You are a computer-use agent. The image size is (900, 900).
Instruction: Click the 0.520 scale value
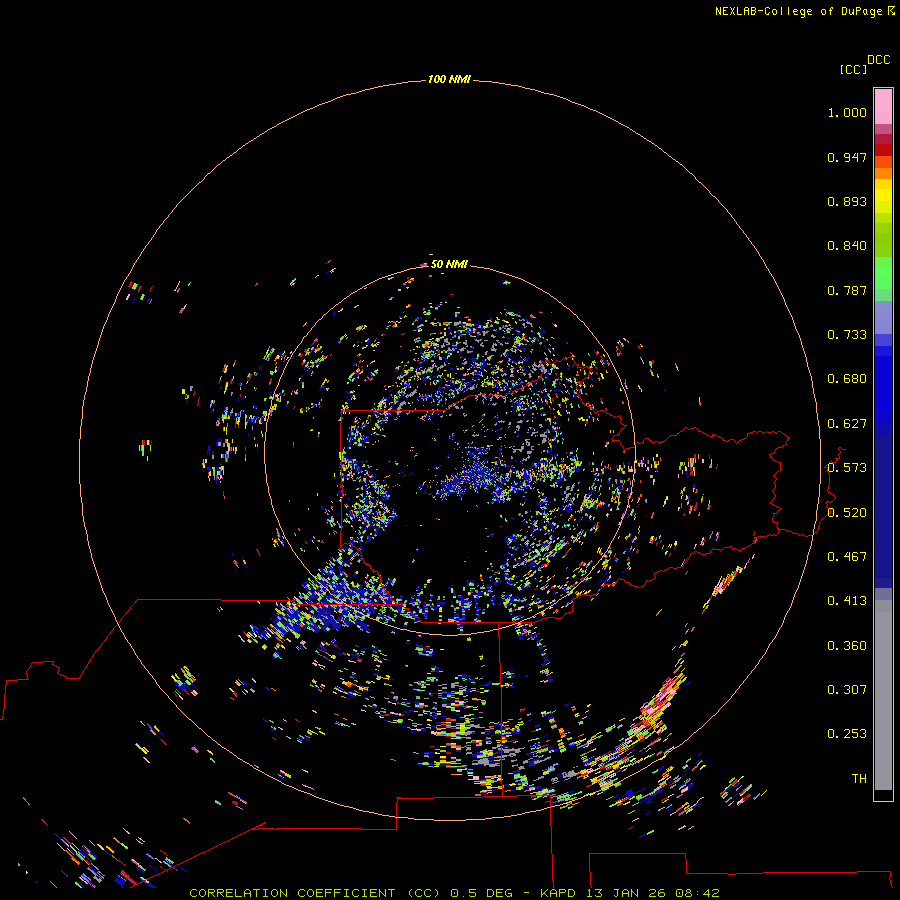pyautogui.click(x=847, y=513)
